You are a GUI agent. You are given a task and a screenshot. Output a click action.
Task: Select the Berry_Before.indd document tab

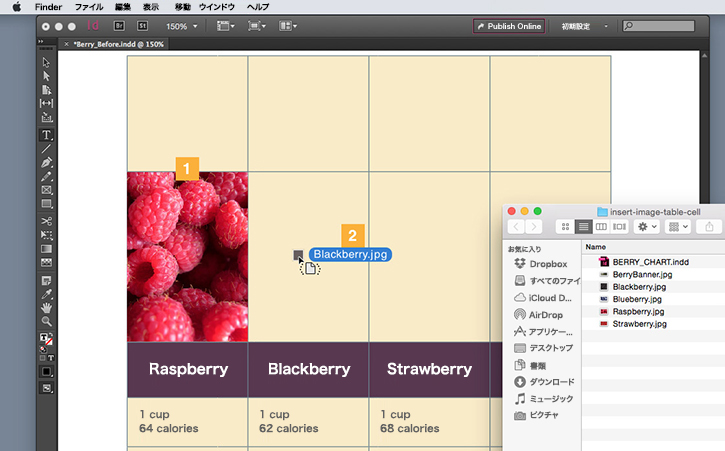[118, 44]
